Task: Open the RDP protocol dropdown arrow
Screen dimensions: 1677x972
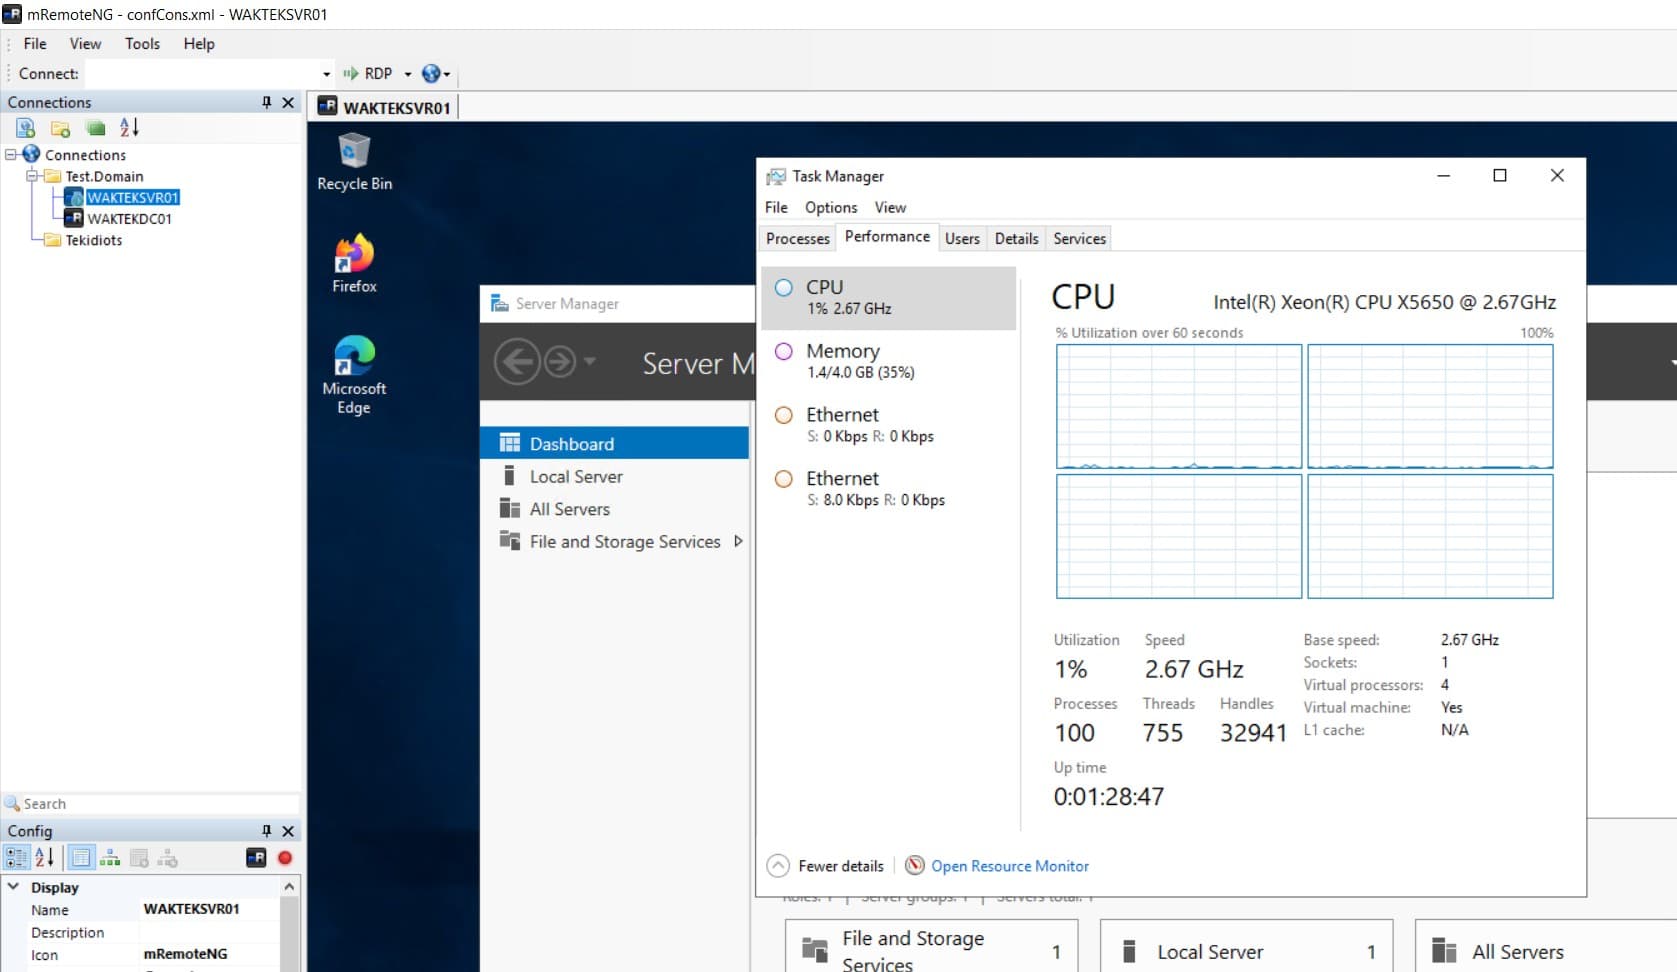Action: [408, 74]
